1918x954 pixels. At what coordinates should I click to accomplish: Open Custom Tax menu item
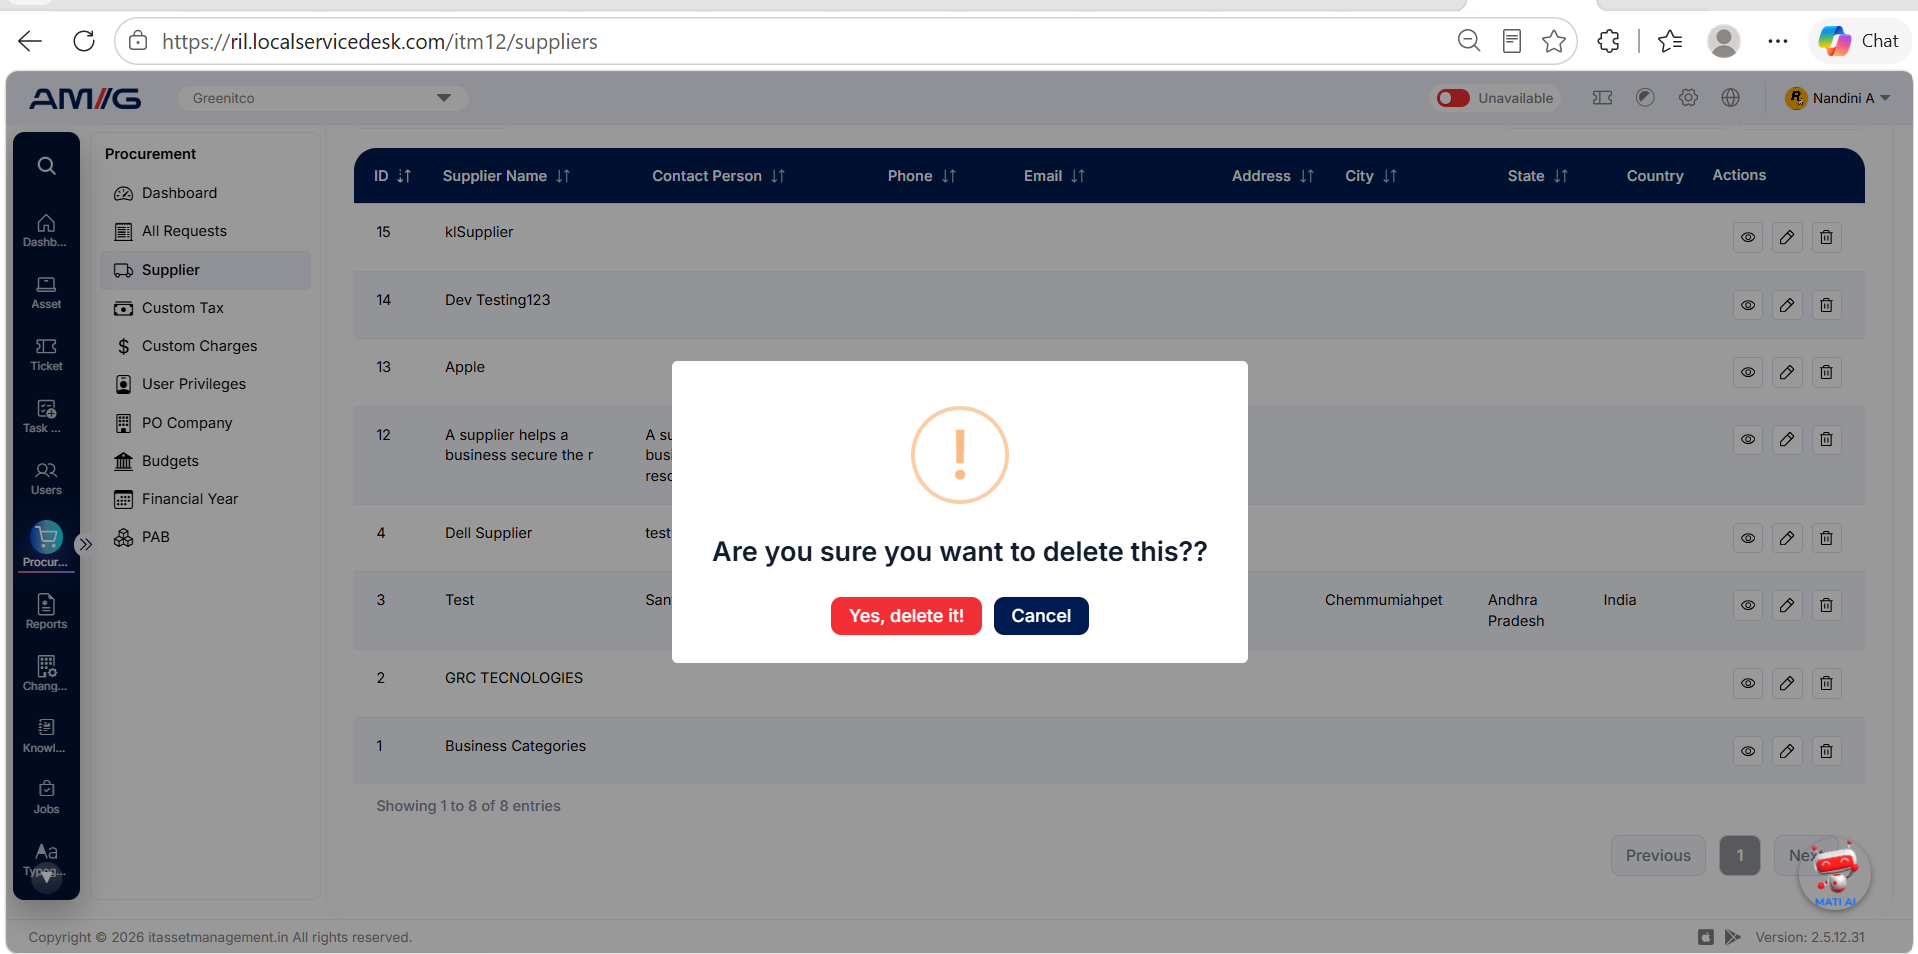tap(182, 308)
